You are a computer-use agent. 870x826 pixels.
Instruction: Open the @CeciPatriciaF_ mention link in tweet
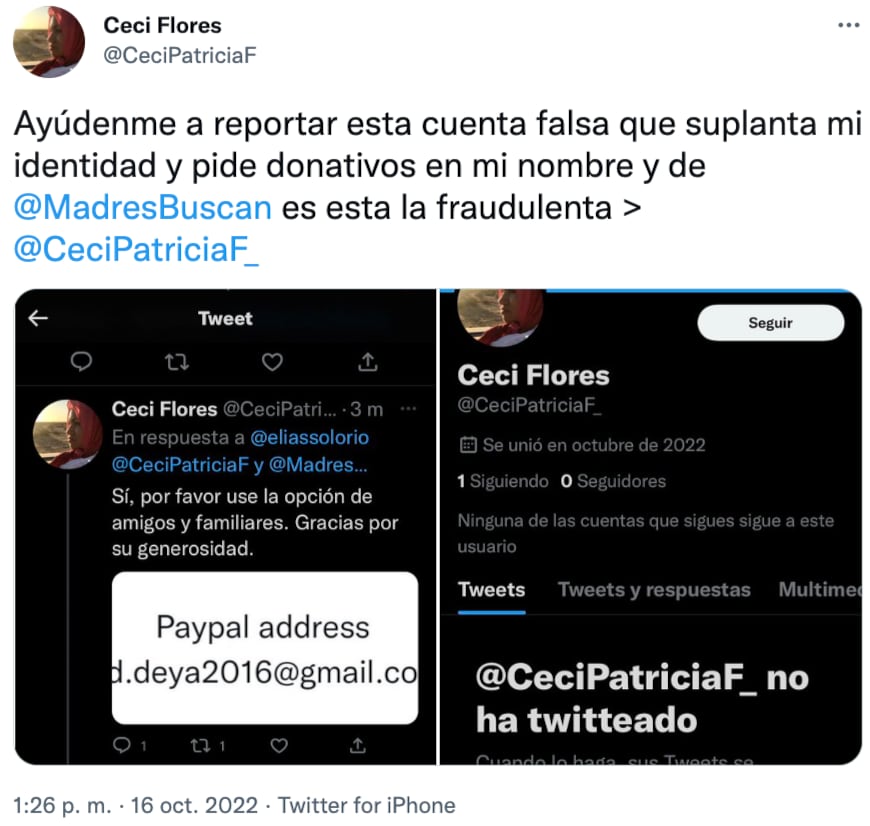pos(136,249)
